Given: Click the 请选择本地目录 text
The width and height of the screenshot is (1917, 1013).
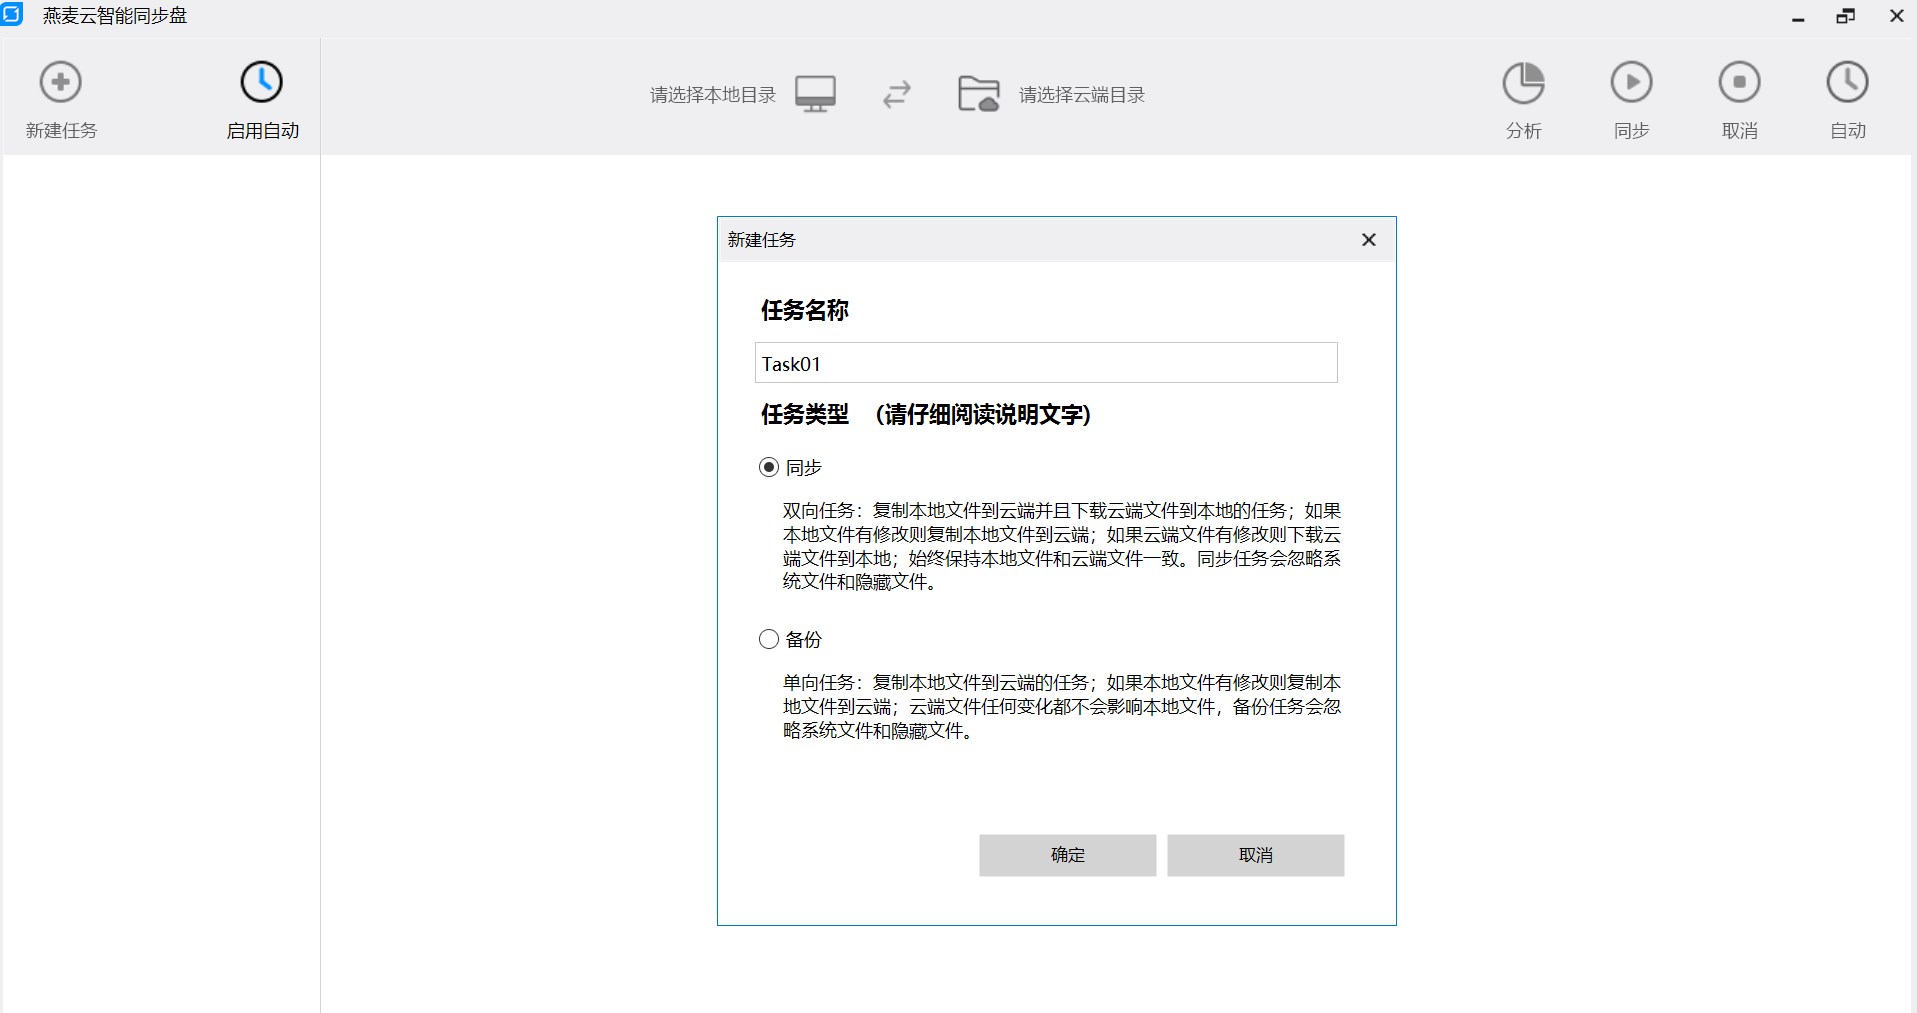Looking at the screenshot, I should pyautogui.click(x=712, y=95).
